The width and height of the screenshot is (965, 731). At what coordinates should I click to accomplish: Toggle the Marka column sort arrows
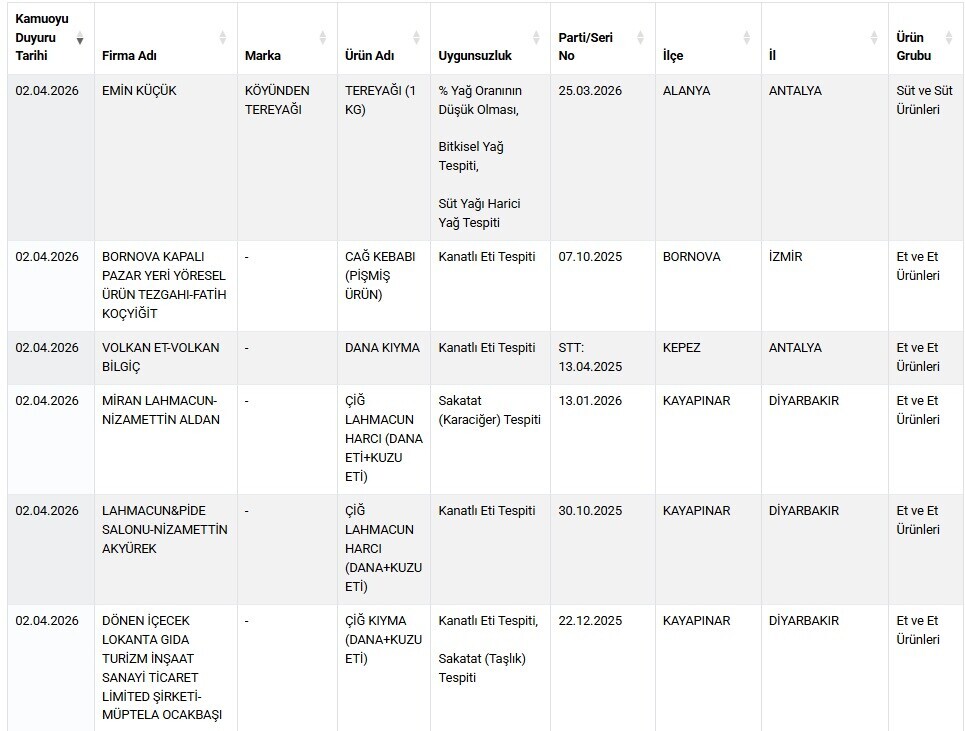click(x=322, y=38)
